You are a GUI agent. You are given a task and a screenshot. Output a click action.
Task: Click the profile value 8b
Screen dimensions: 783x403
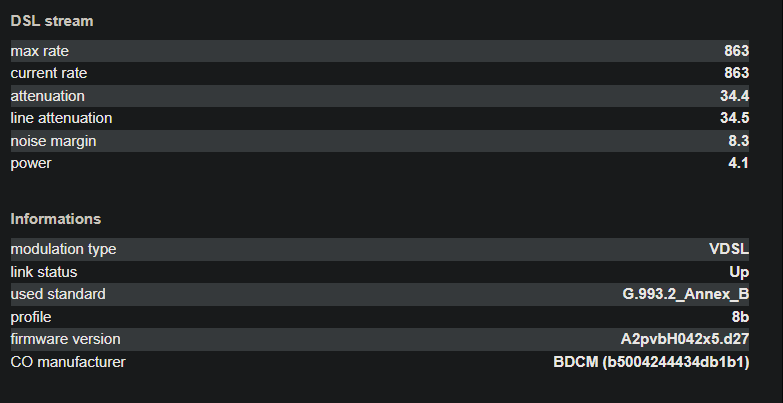[741, 317]
